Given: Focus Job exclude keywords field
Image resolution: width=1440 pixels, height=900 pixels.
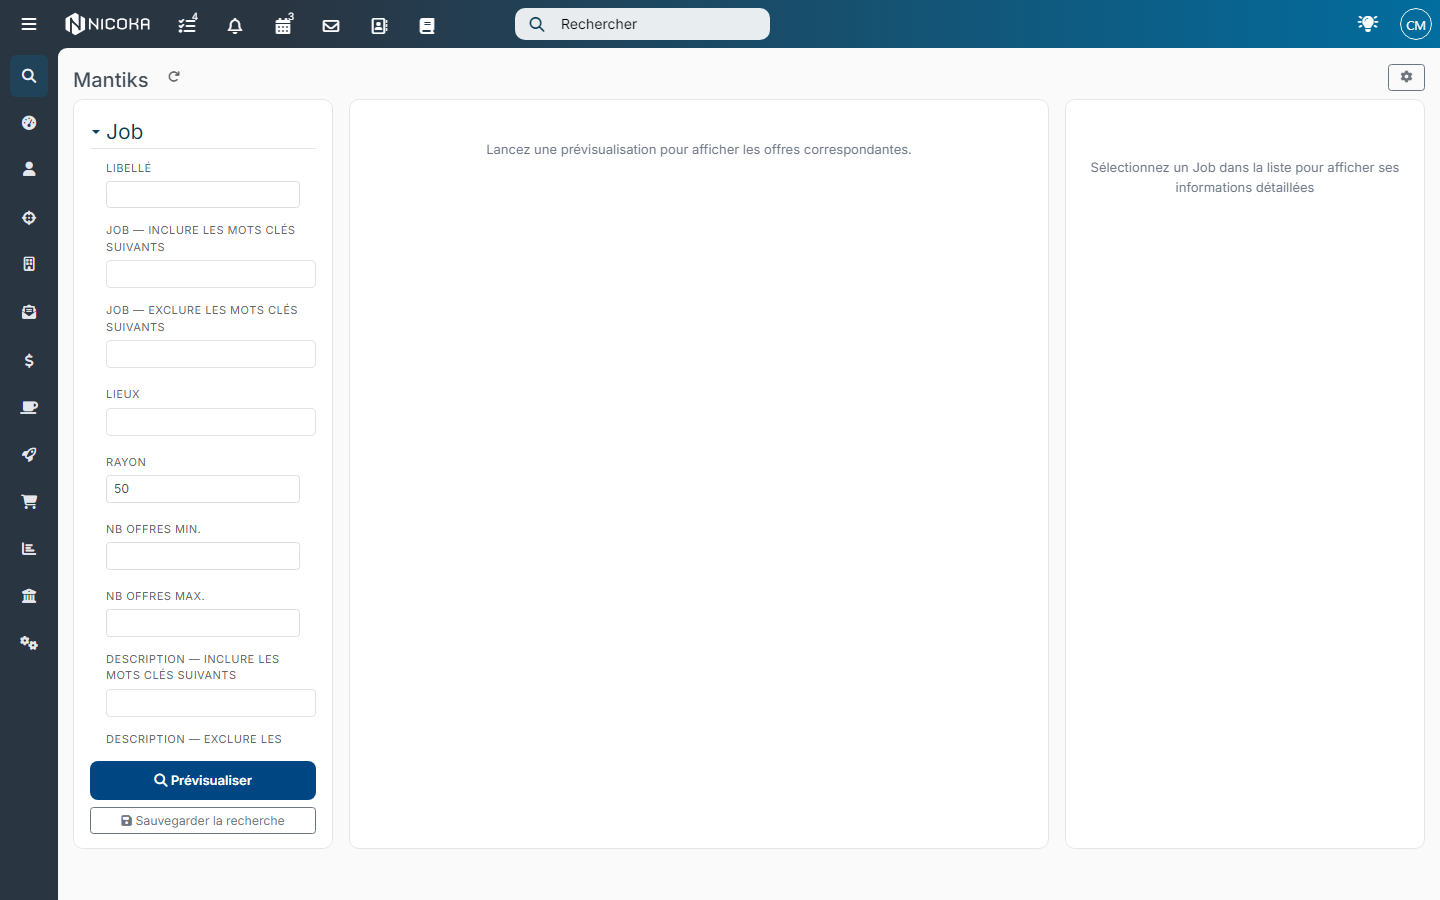Looking at the screenshot, I should [x=211, y=354].
